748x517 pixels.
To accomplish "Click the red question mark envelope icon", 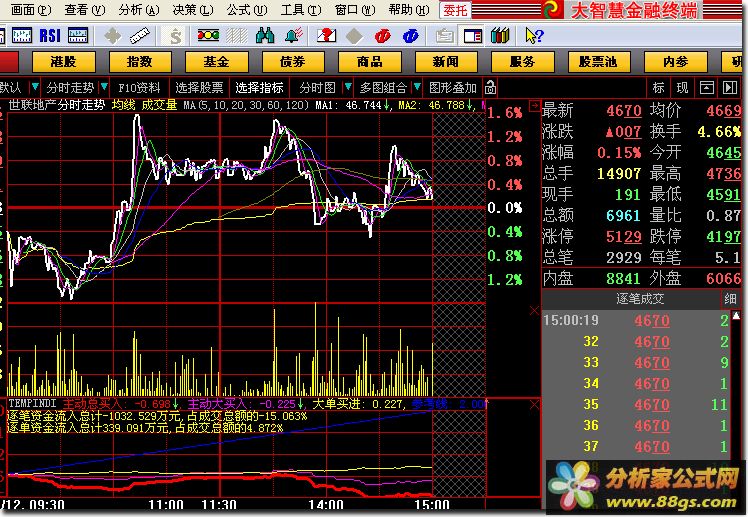I will point(326,35).
